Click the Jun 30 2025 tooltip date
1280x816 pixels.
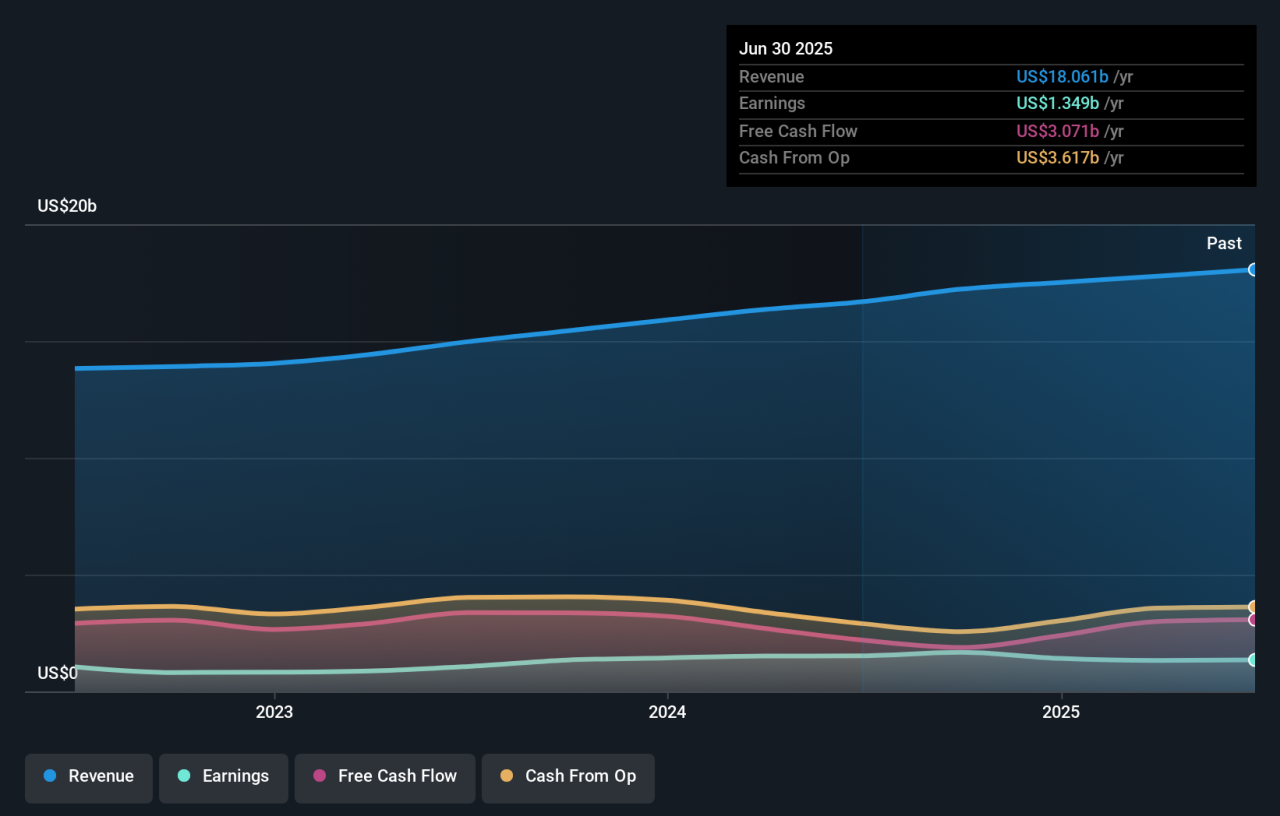point(785,49)
